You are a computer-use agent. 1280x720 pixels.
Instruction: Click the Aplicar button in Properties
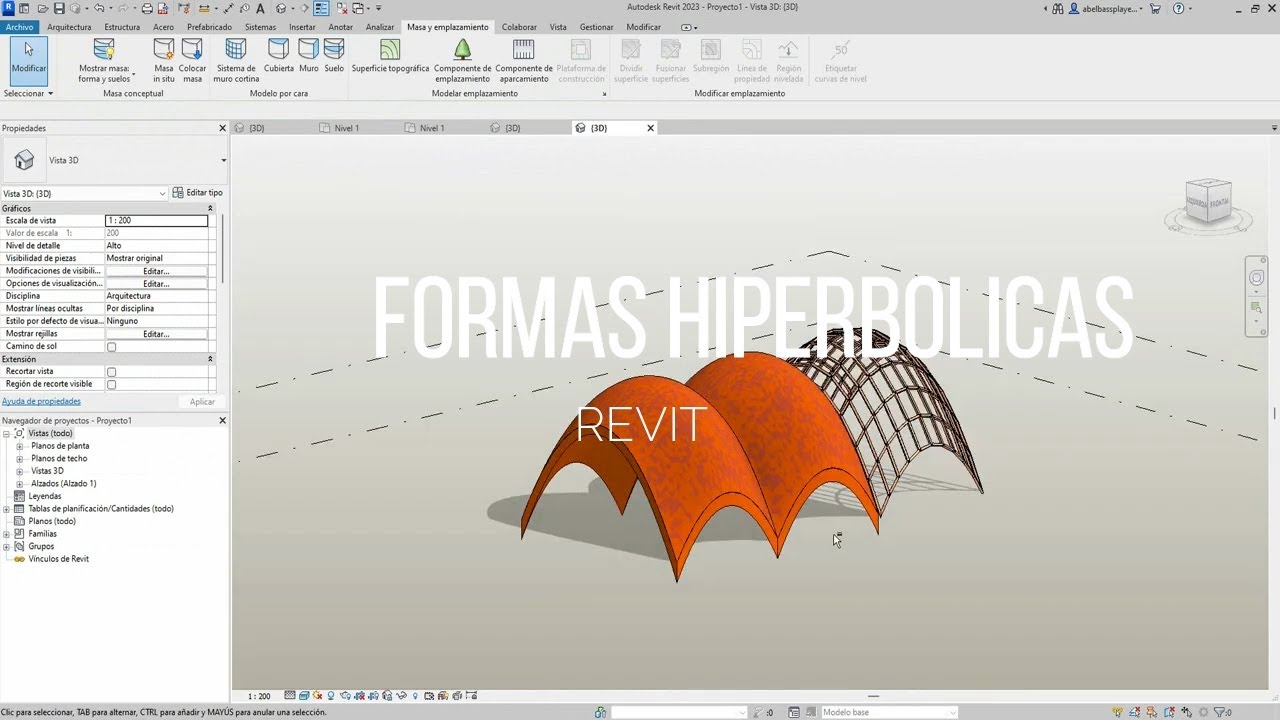click(202, 401)
